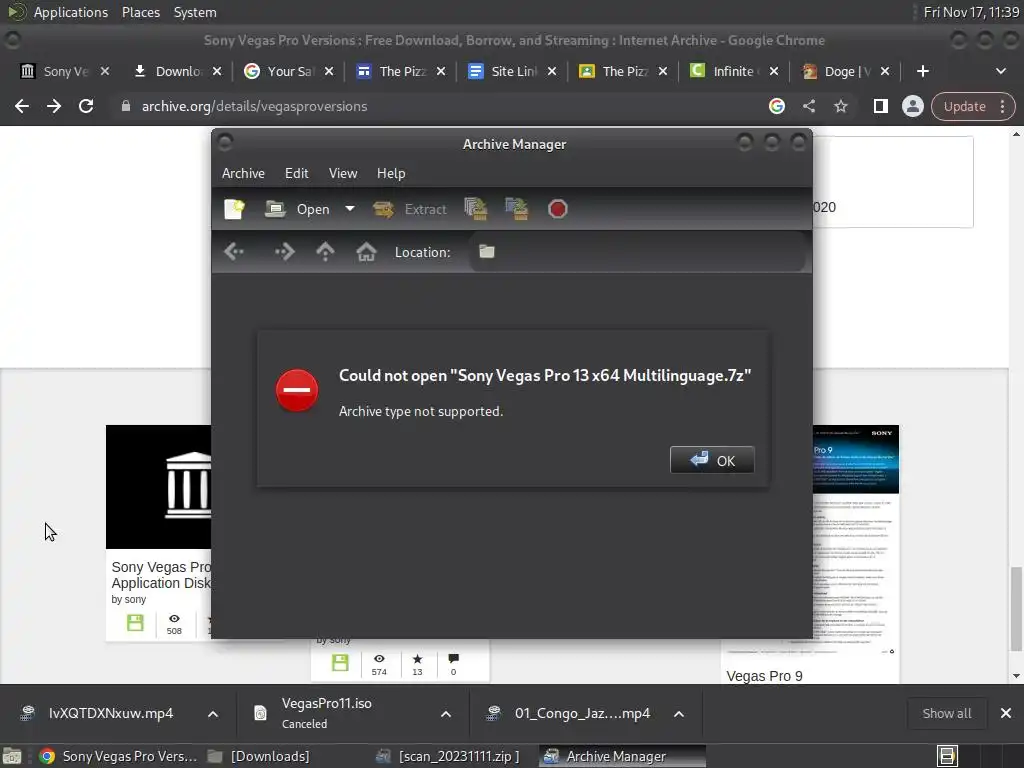
Task: Click the new archive icon
Action: tap(234, 209)
